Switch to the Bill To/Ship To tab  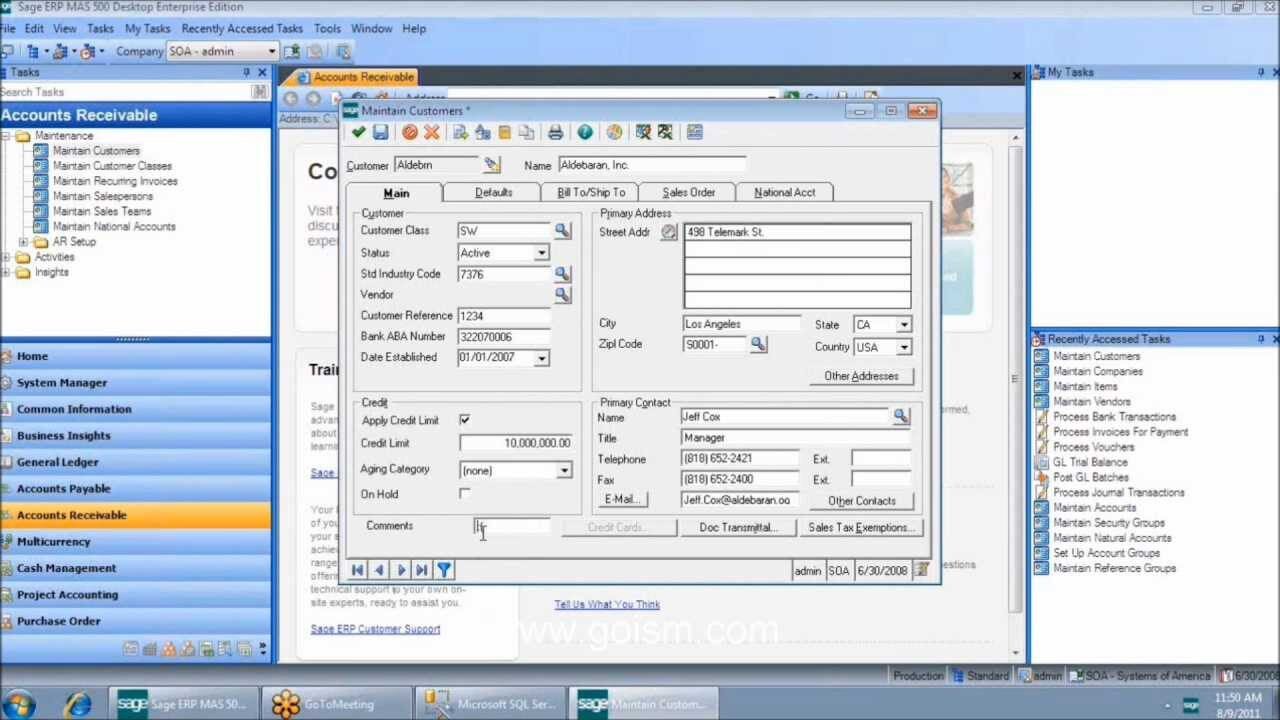click(590, 192)
